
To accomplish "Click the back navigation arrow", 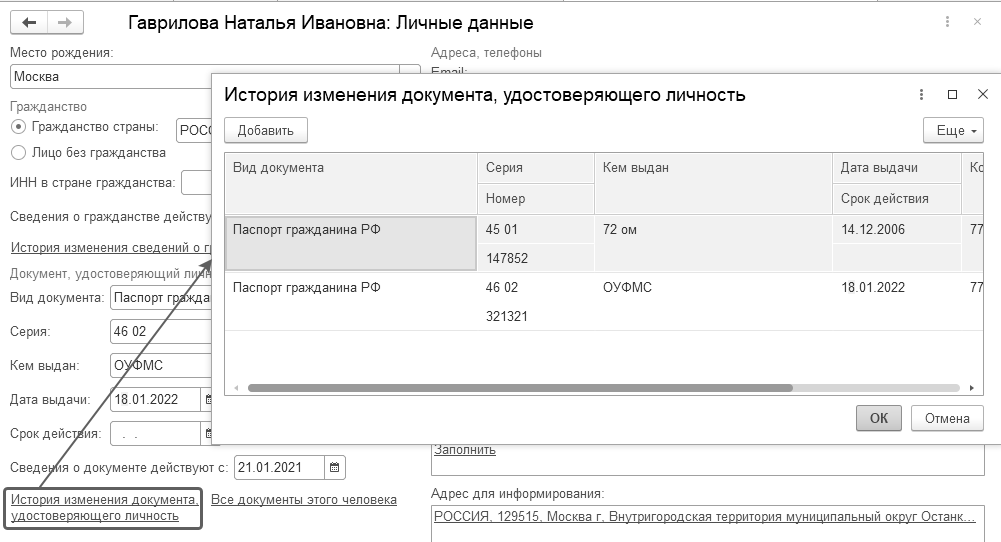I will tap(29, 22).
